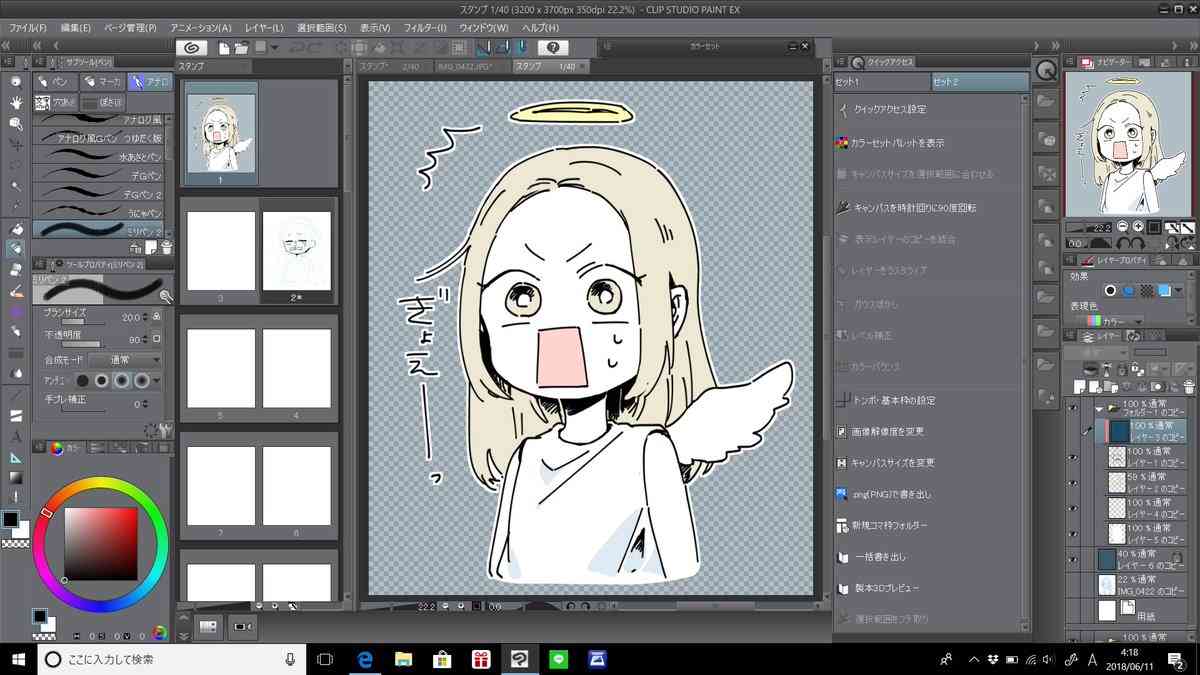This screenshot has width=1200, height=675.
Task: Click the red square in the color wheel
Action: click(x=100, y=543)
